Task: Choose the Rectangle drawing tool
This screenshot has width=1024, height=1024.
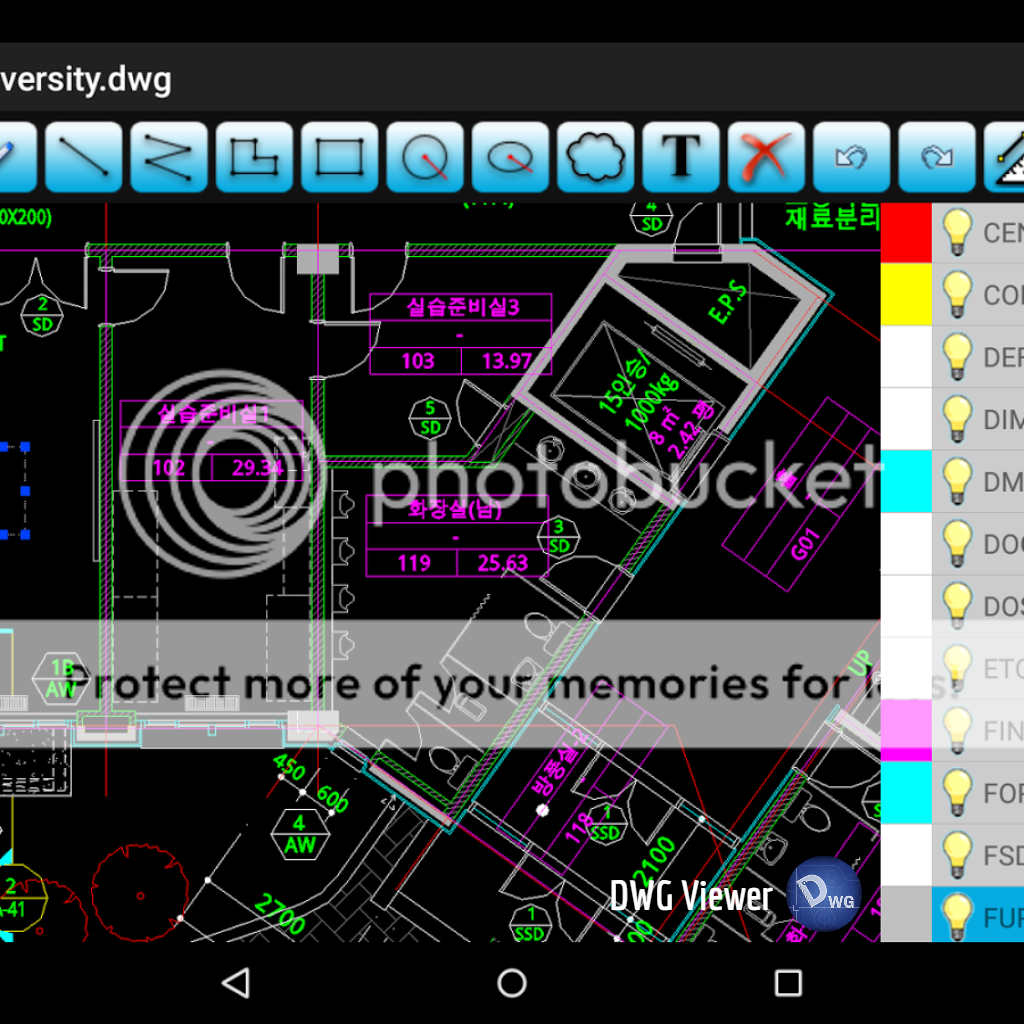Action: coord(340,157)
